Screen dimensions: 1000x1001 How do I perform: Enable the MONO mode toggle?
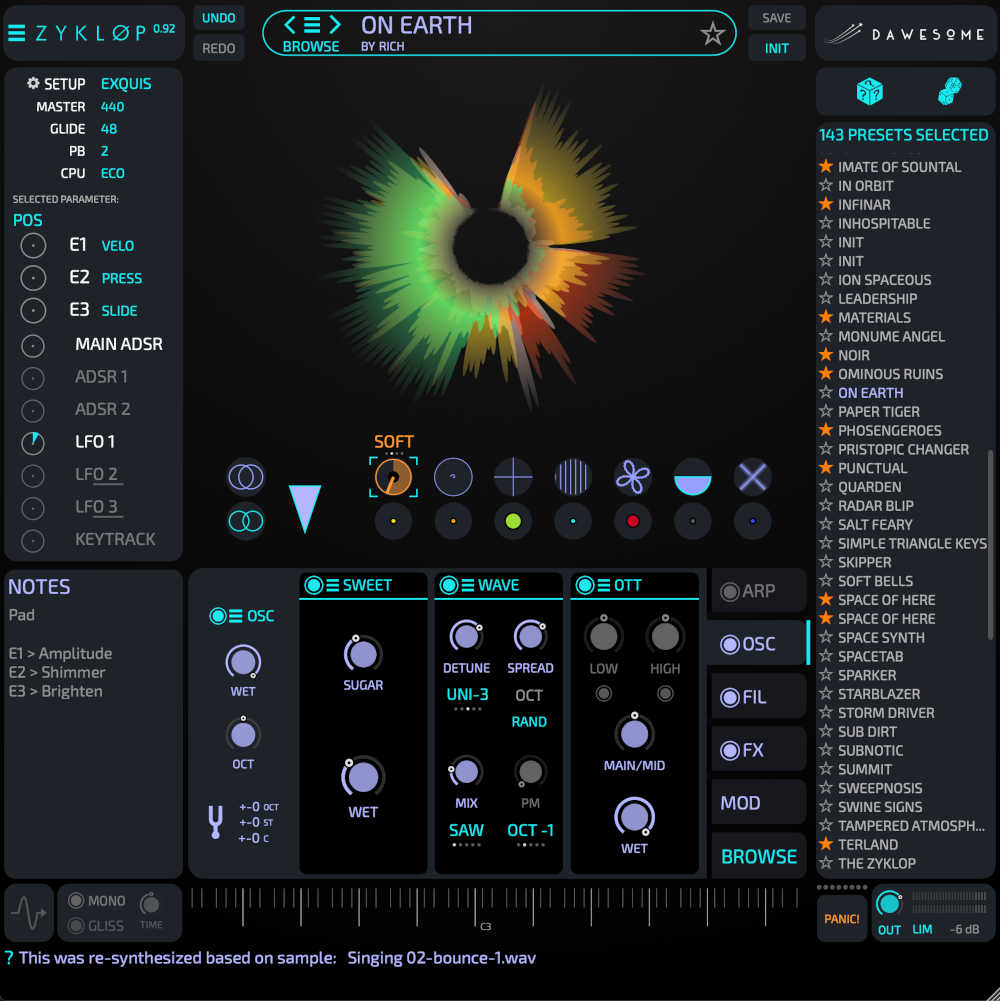76,900
